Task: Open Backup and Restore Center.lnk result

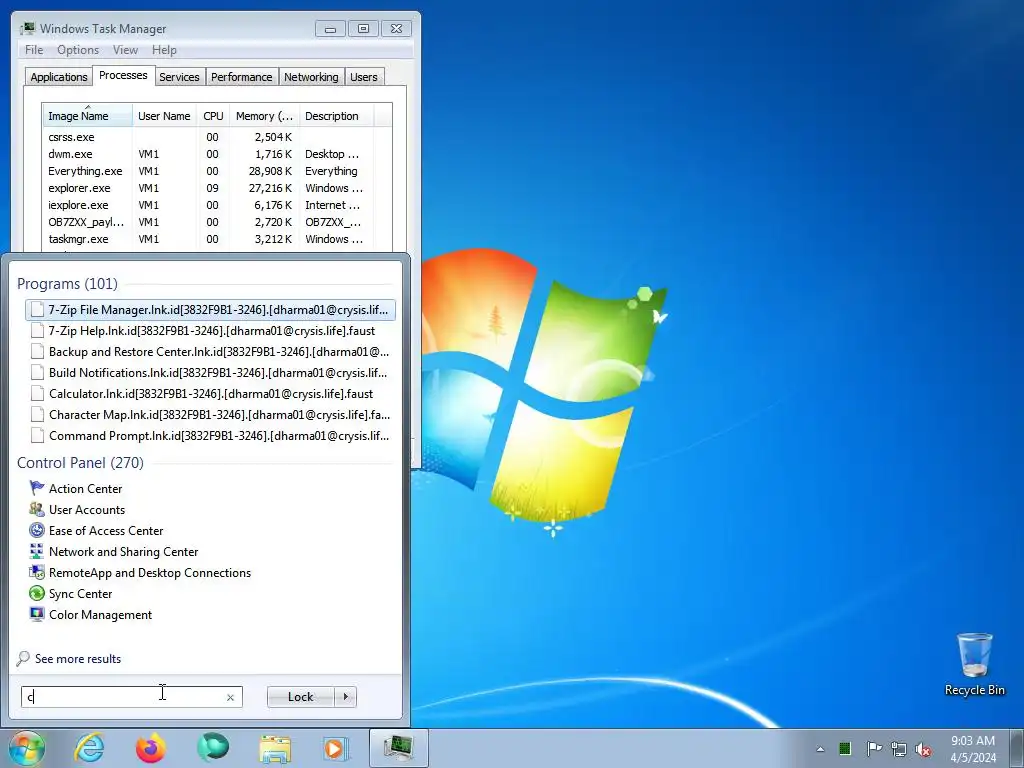Action: (x=210, y=351)
